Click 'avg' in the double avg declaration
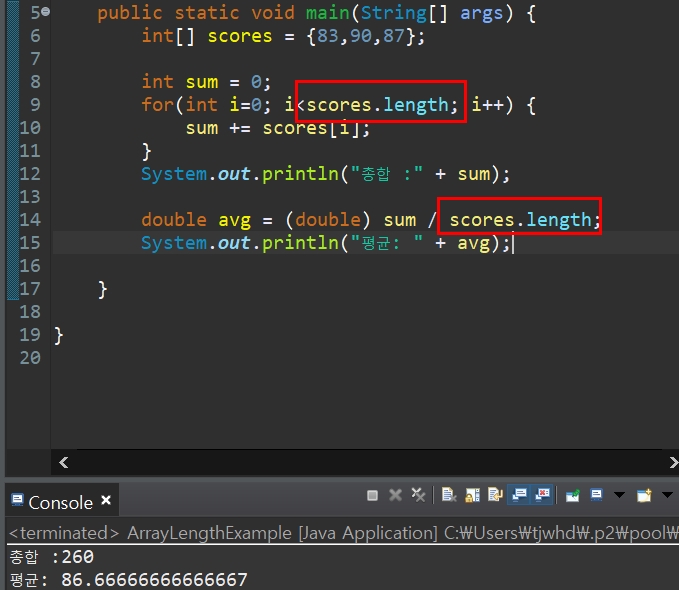The width and height of the screenshot is (679, 590). 234,220
